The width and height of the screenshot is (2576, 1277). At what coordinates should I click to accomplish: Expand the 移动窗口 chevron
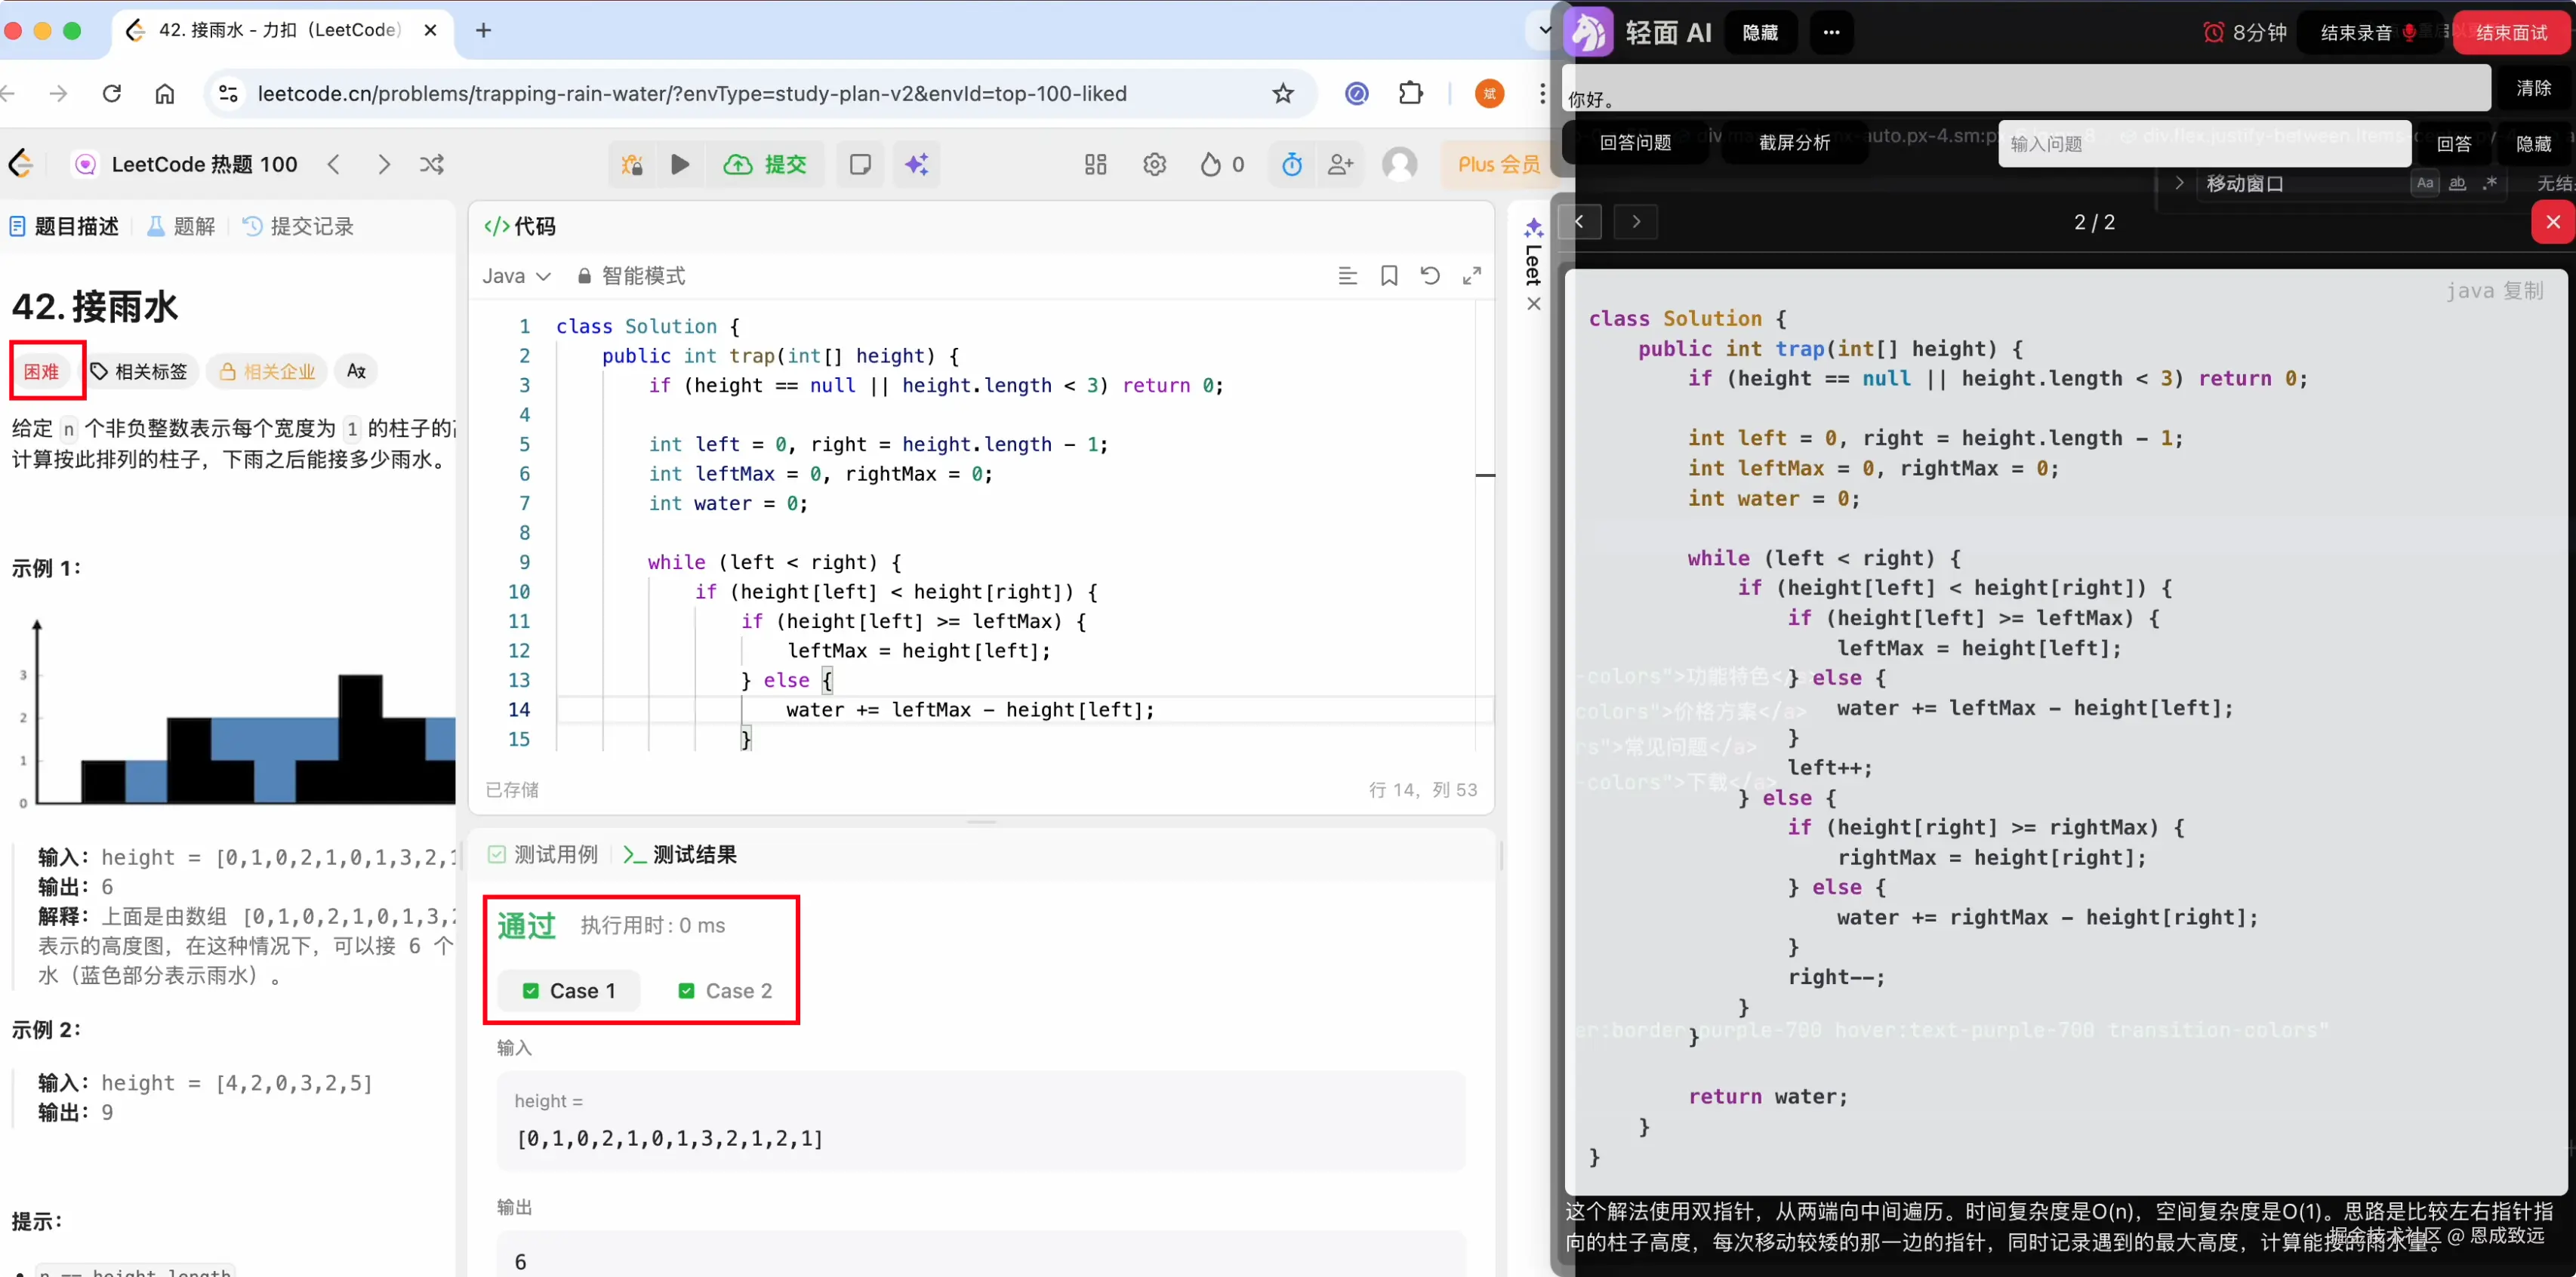(2180, 183)
